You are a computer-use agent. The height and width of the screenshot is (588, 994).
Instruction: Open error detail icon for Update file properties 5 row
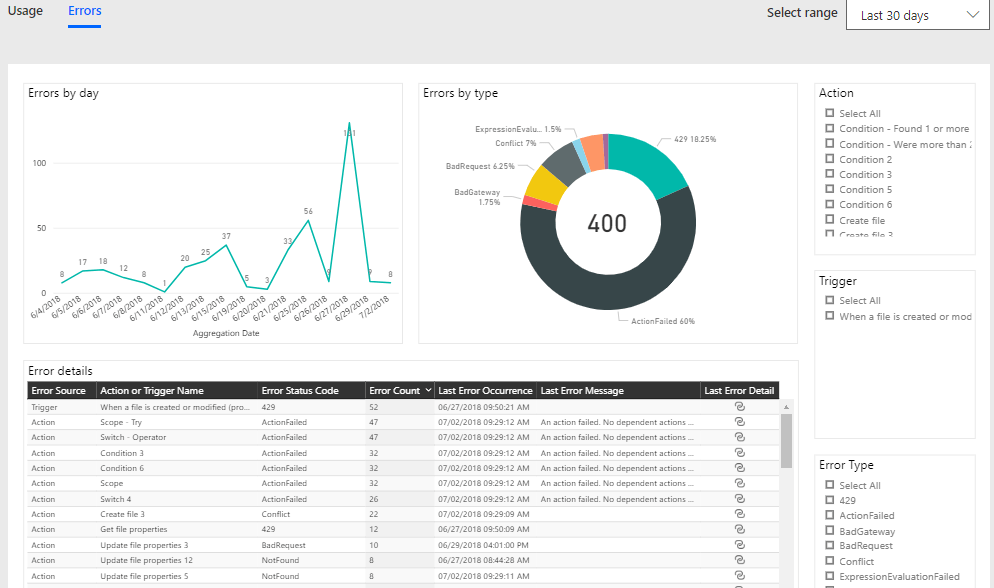[x=739, y=576]
